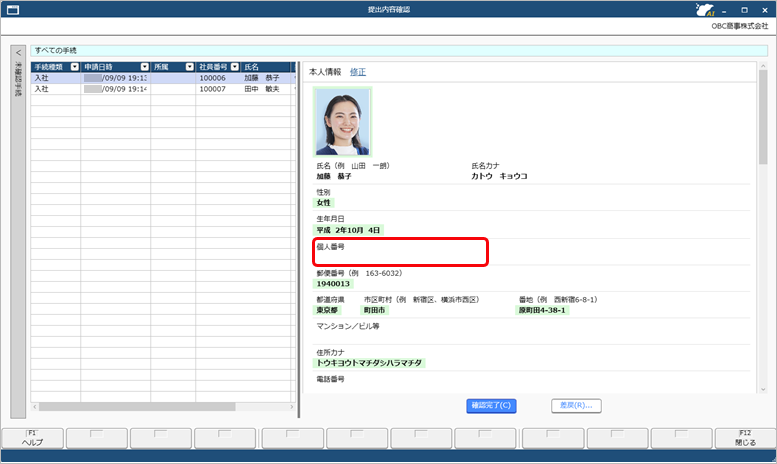Screen dimensions: 777x464
Task: Click the employee profile photo
Action: click(342, 120)
